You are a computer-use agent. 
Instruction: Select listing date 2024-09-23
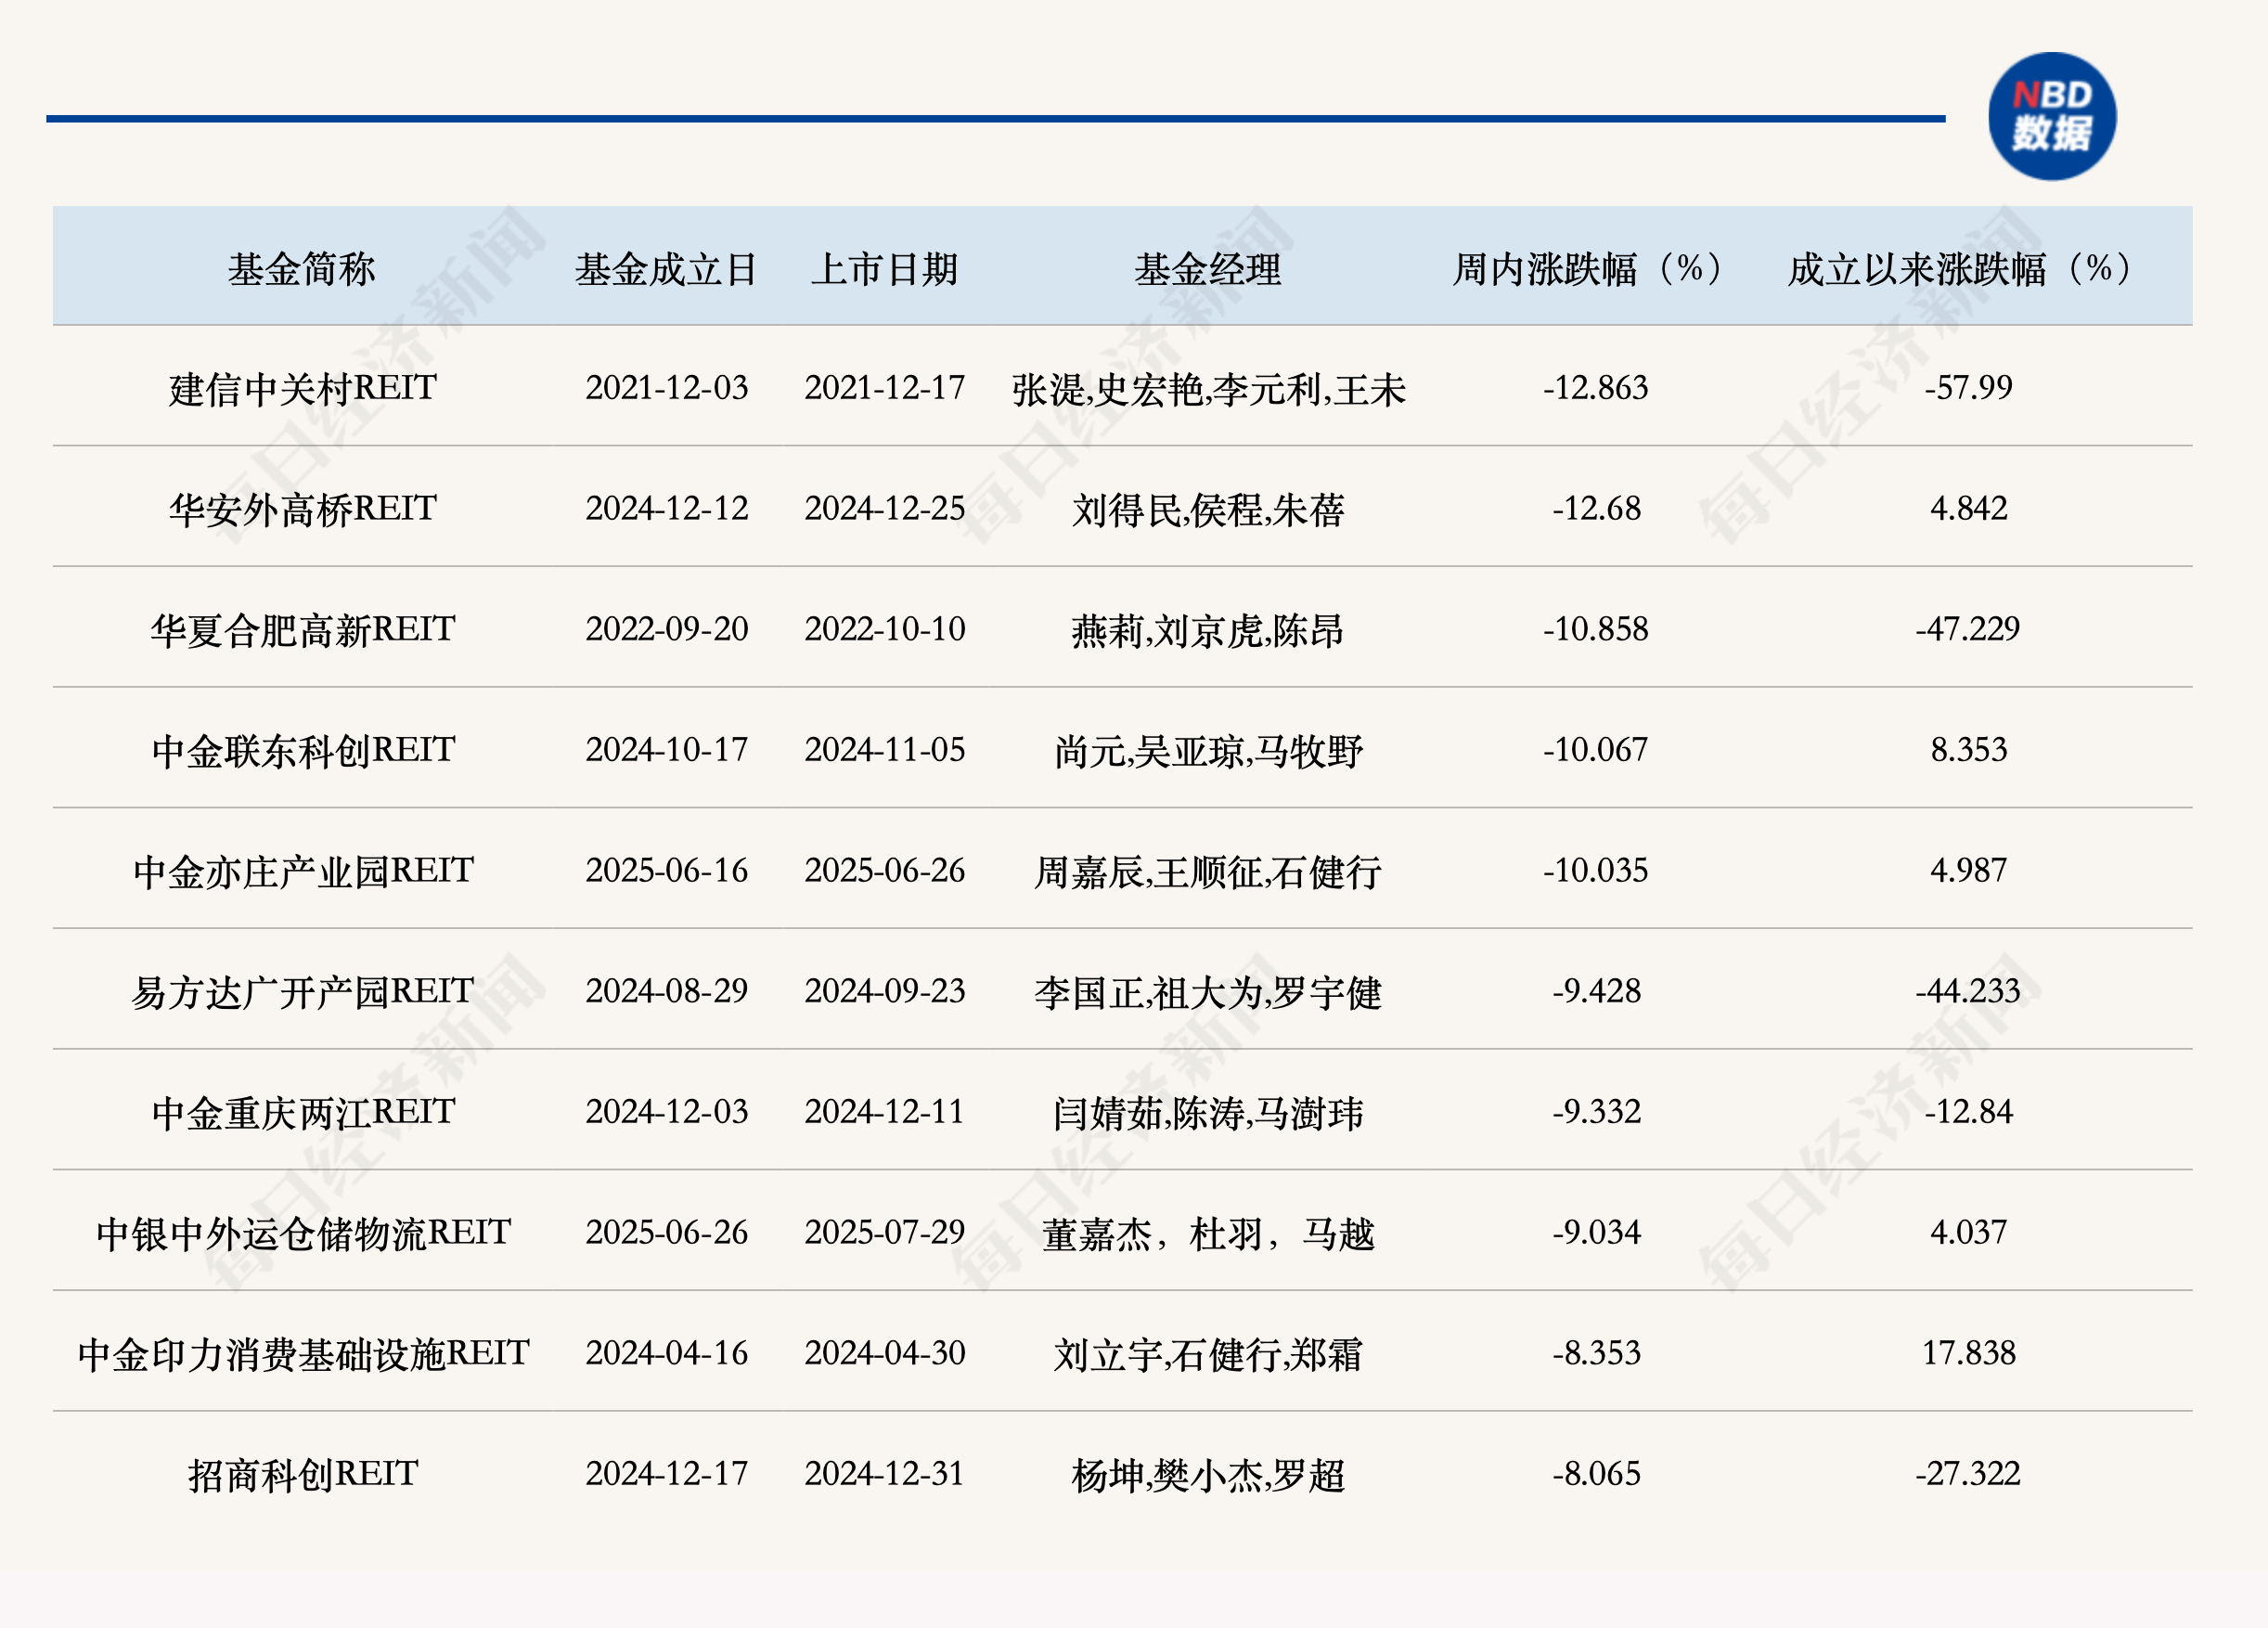pyautogui.click(x=885, y=991)
